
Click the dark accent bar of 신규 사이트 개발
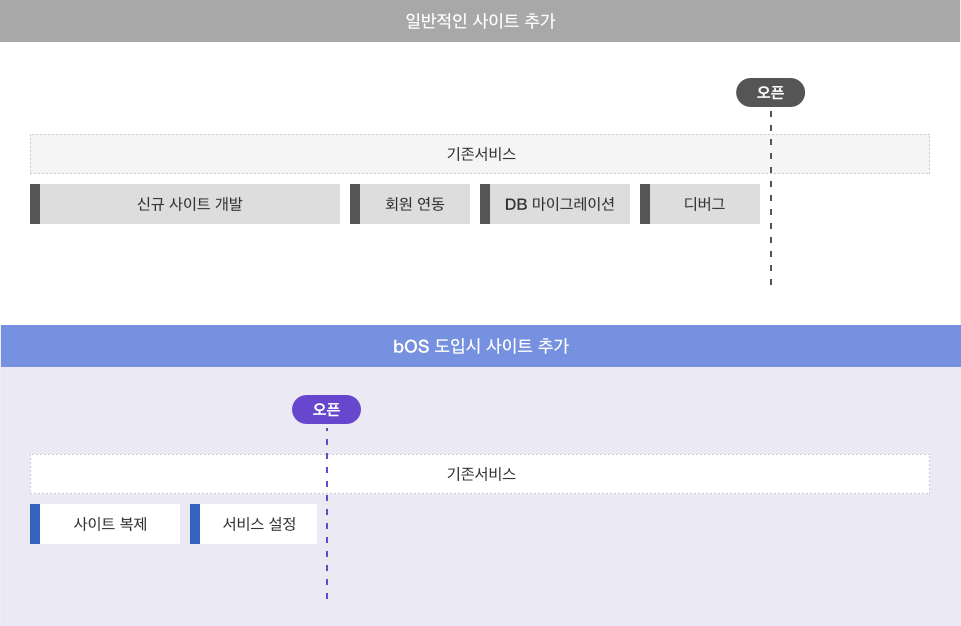tap(35, 204)
